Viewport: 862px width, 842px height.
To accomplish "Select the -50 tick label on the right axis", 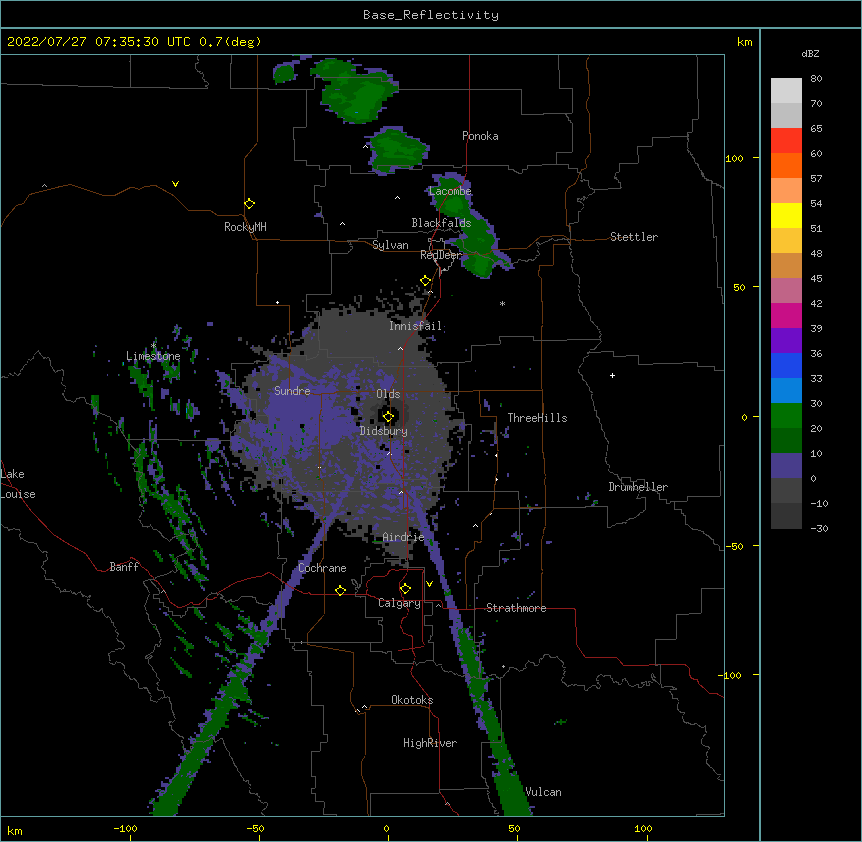I will (734, 546).
